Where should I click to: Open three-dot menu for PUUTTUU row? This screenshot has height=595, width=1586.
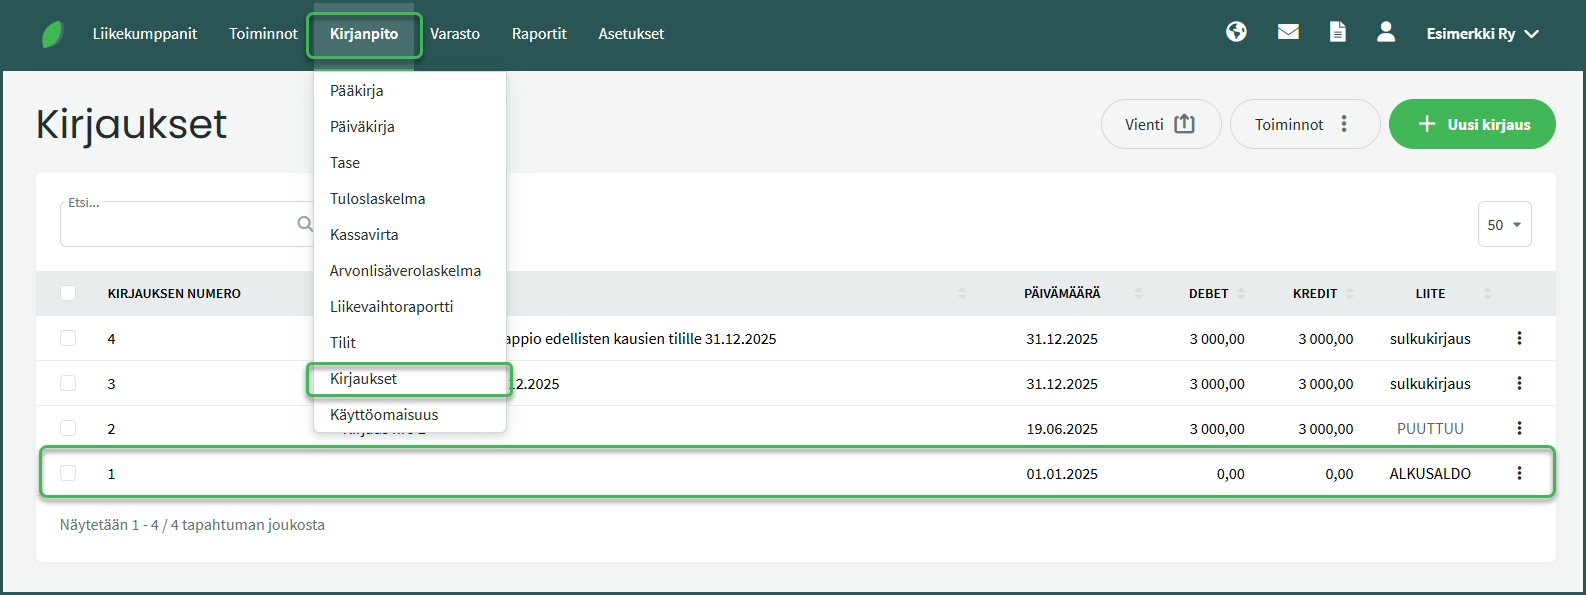click(1519, 428)
